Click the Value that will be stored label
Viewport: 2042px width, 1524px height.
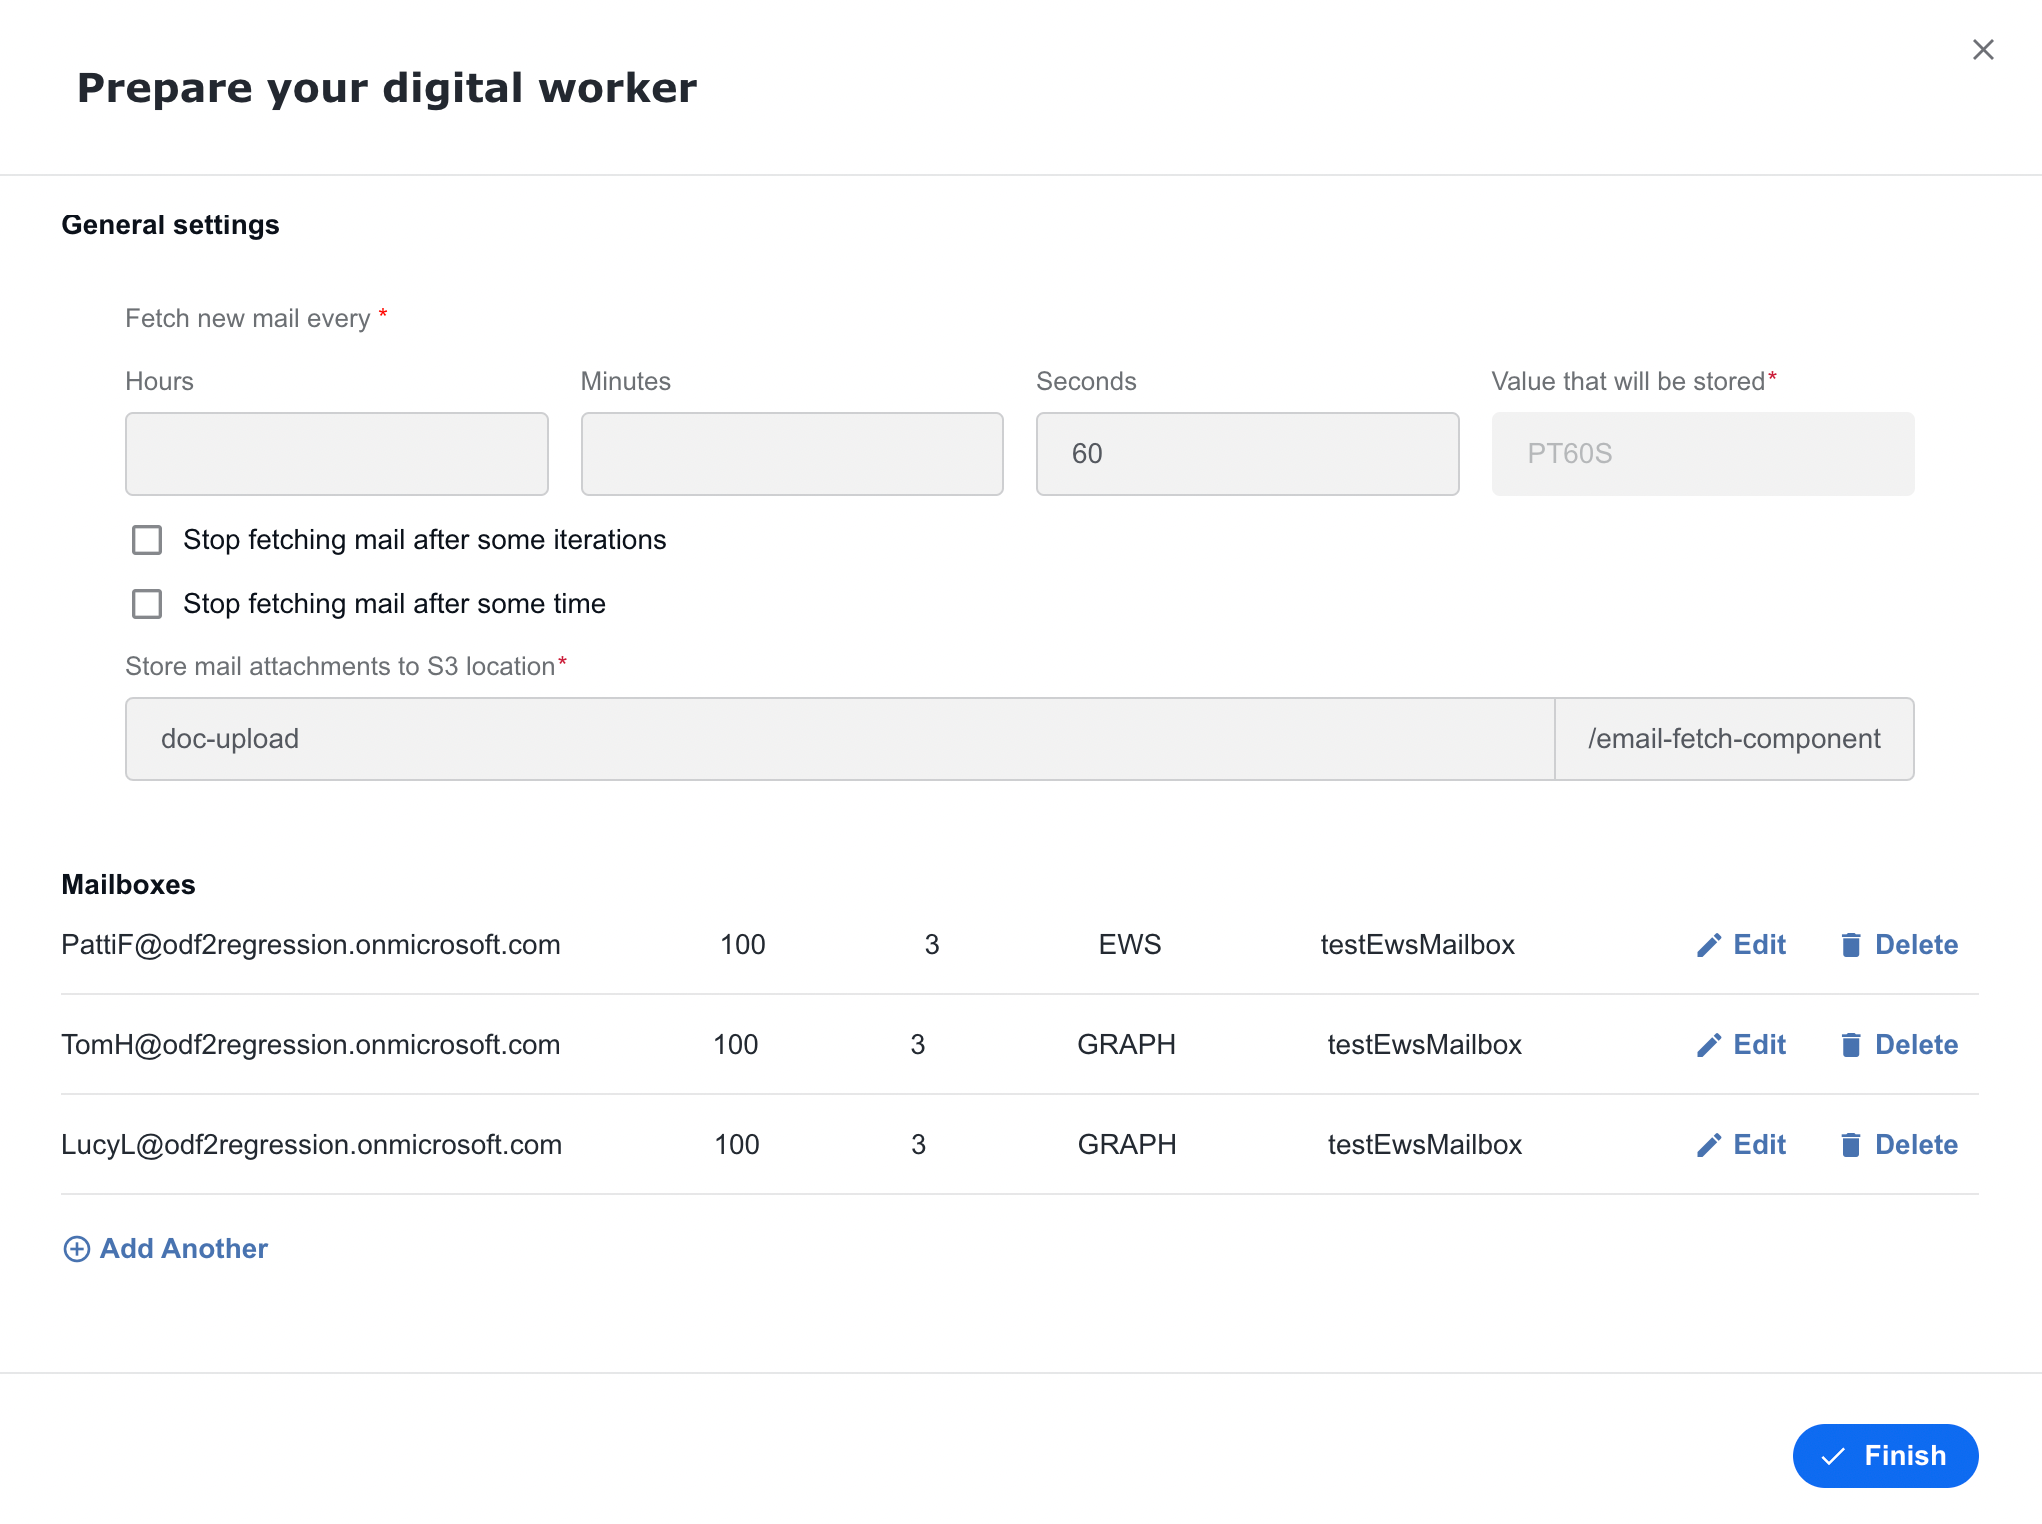coord(1628,382)
